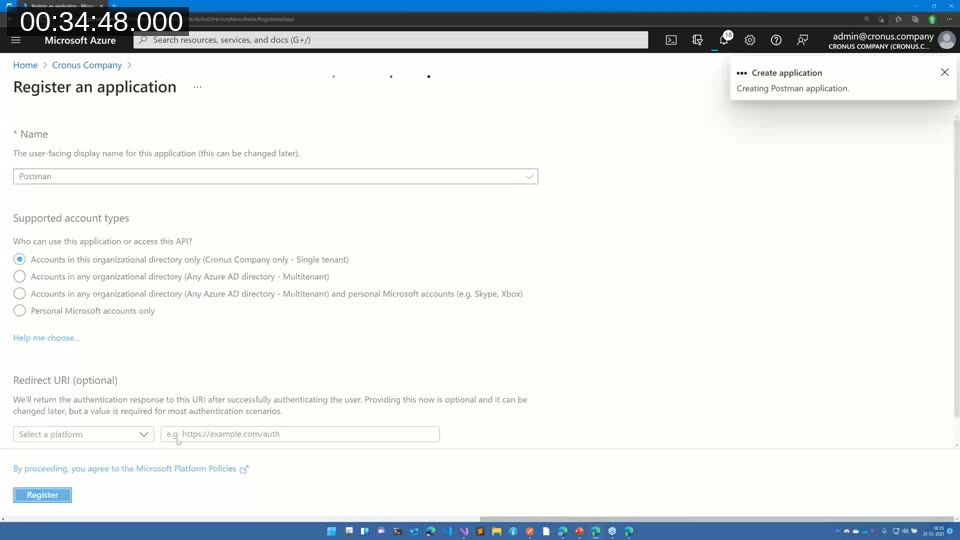The image size is (960, 540).
Task: Click the browser favorites star icon
Action: [x=898, y=20]
